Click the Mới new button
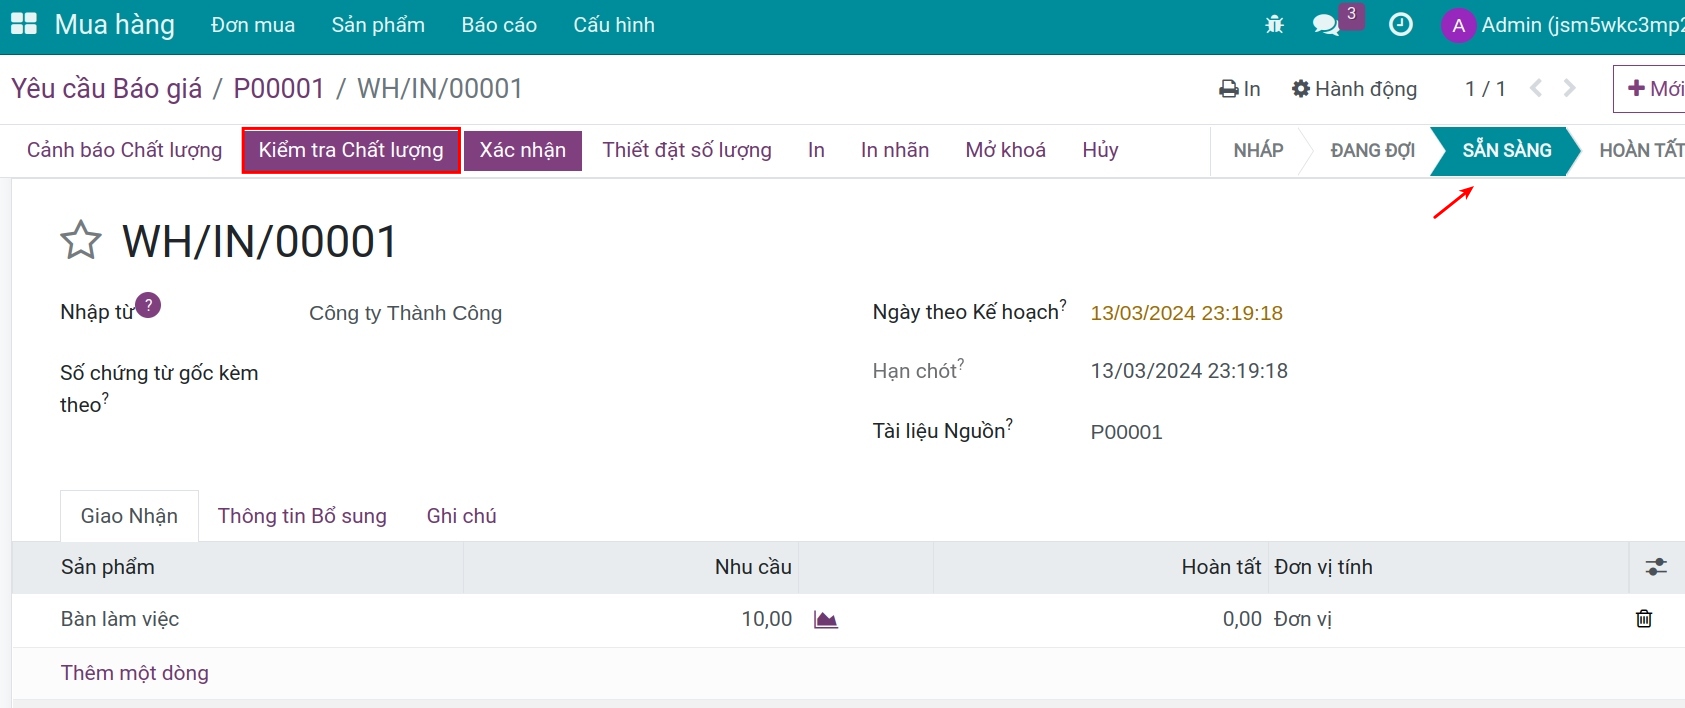Screen dimensions: 1685x708 [1650, 89]
